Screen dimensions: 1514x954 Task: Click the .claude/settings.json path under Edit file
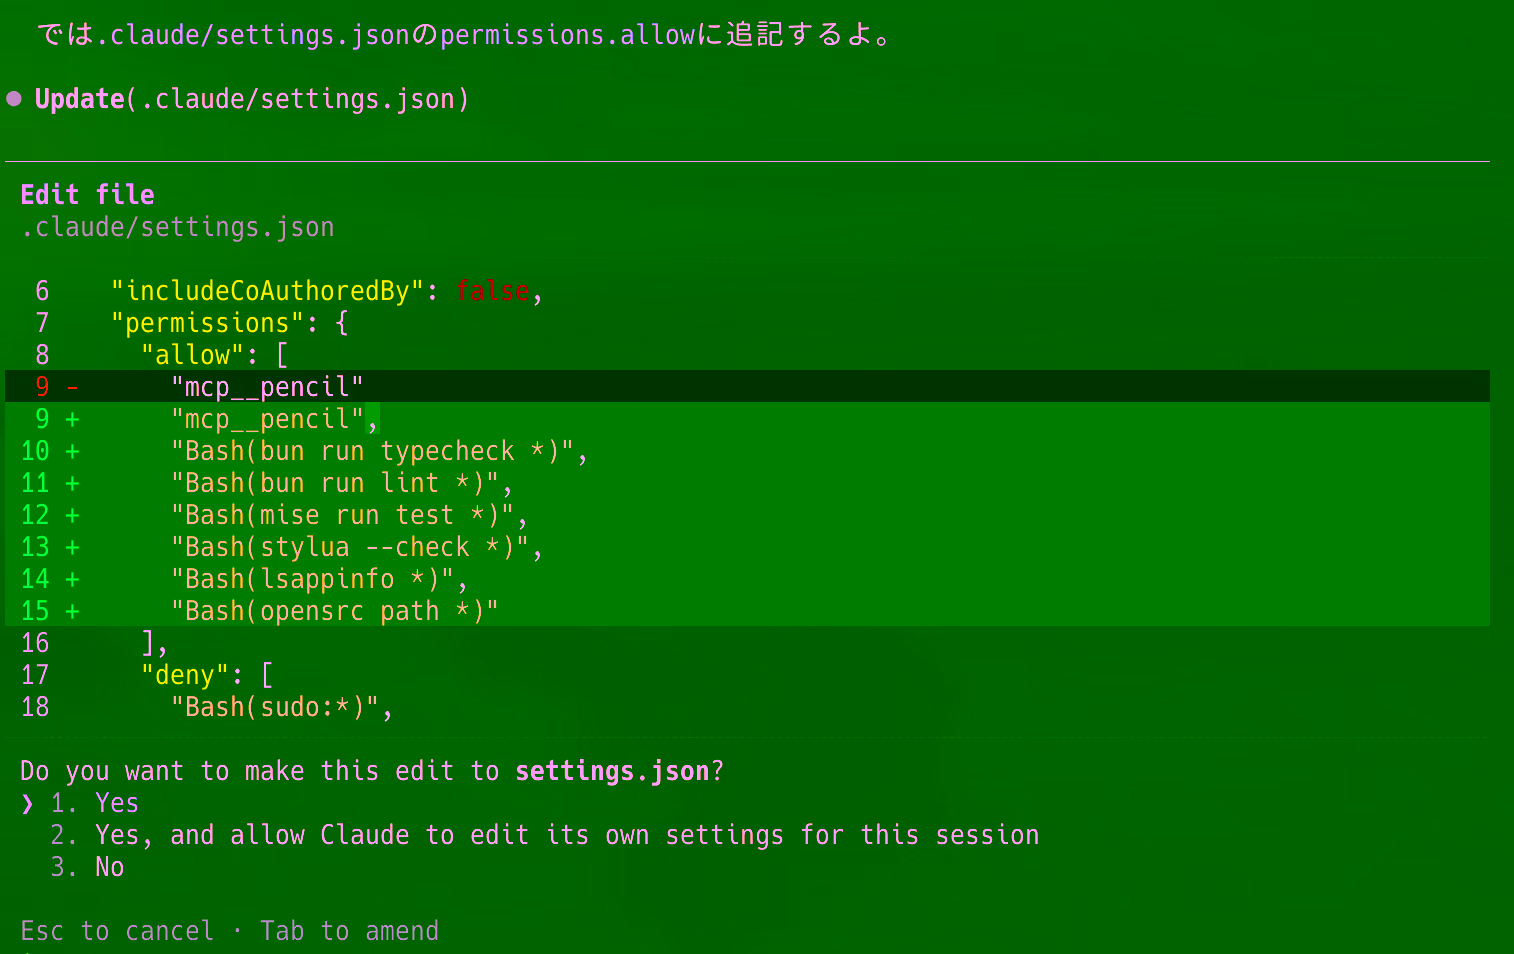pyautogui.click(x=178, y=227)
